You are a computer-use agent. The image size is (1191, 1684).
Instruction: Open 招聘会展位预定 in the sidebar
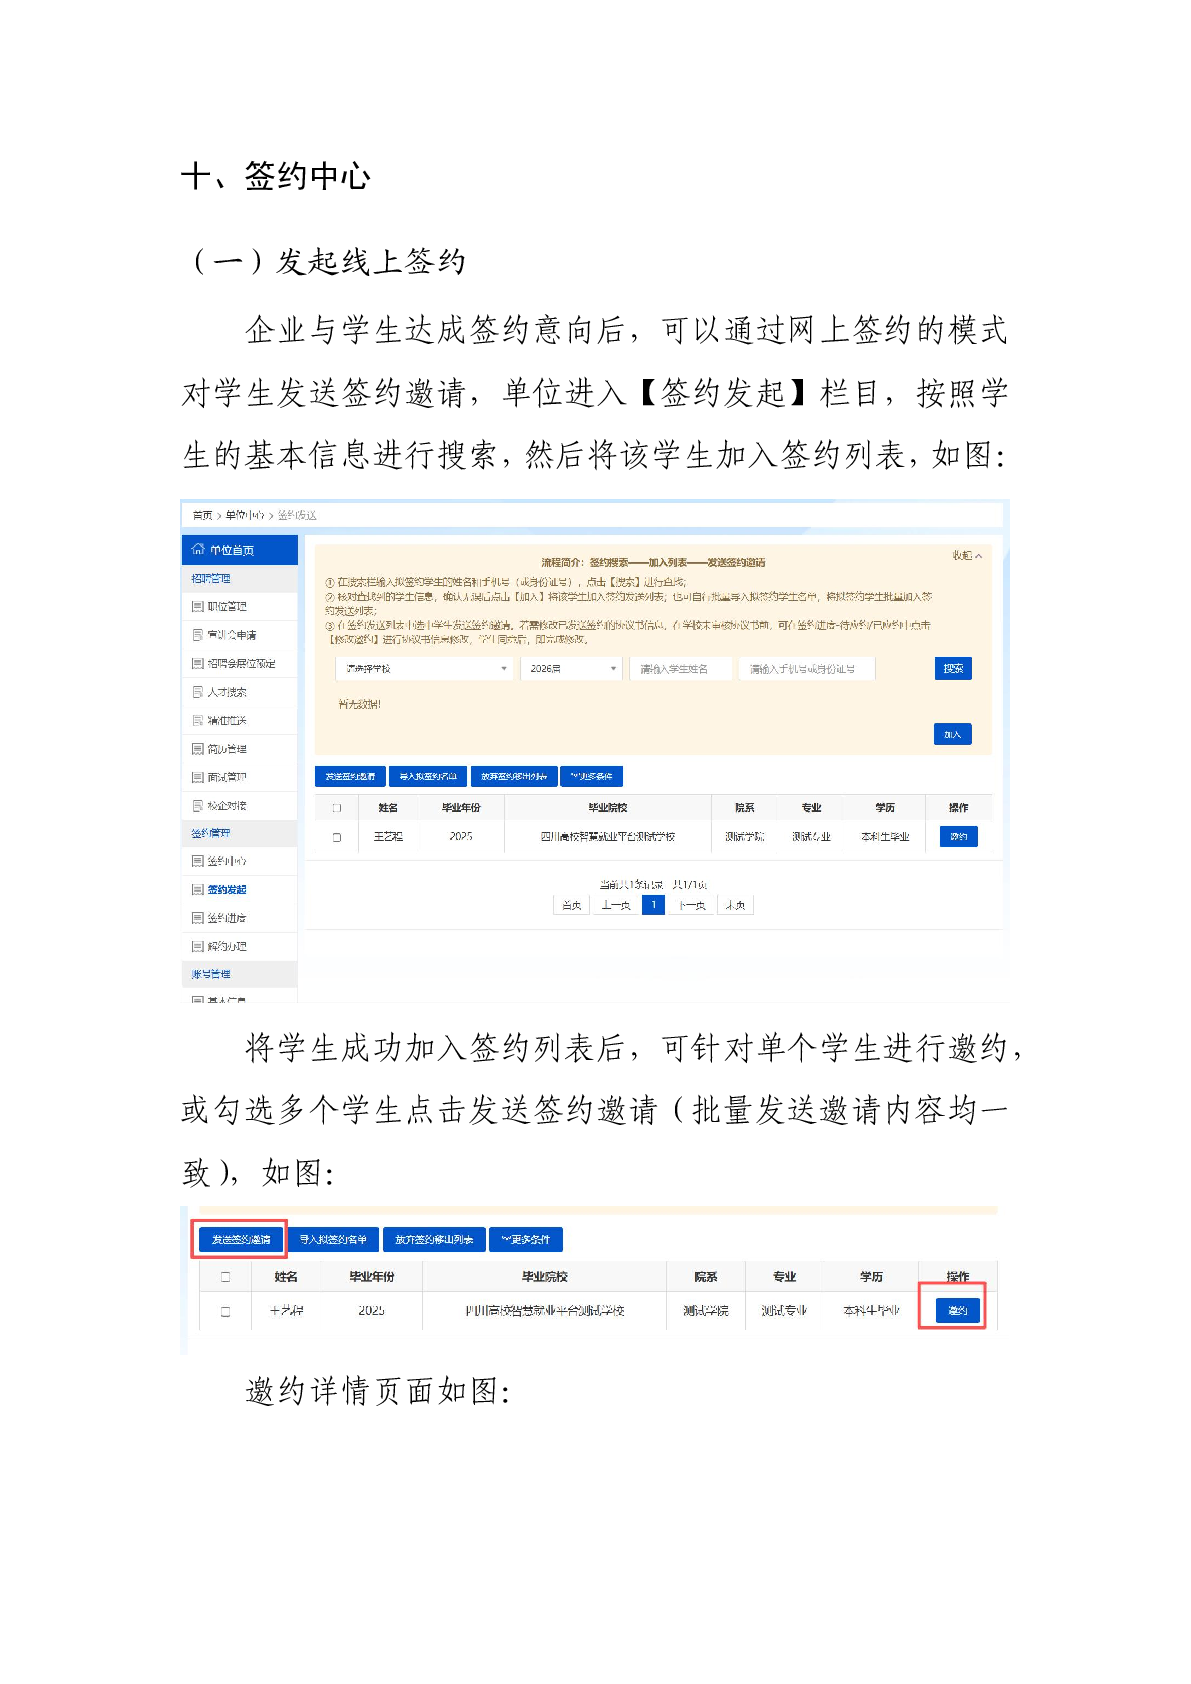241,663
